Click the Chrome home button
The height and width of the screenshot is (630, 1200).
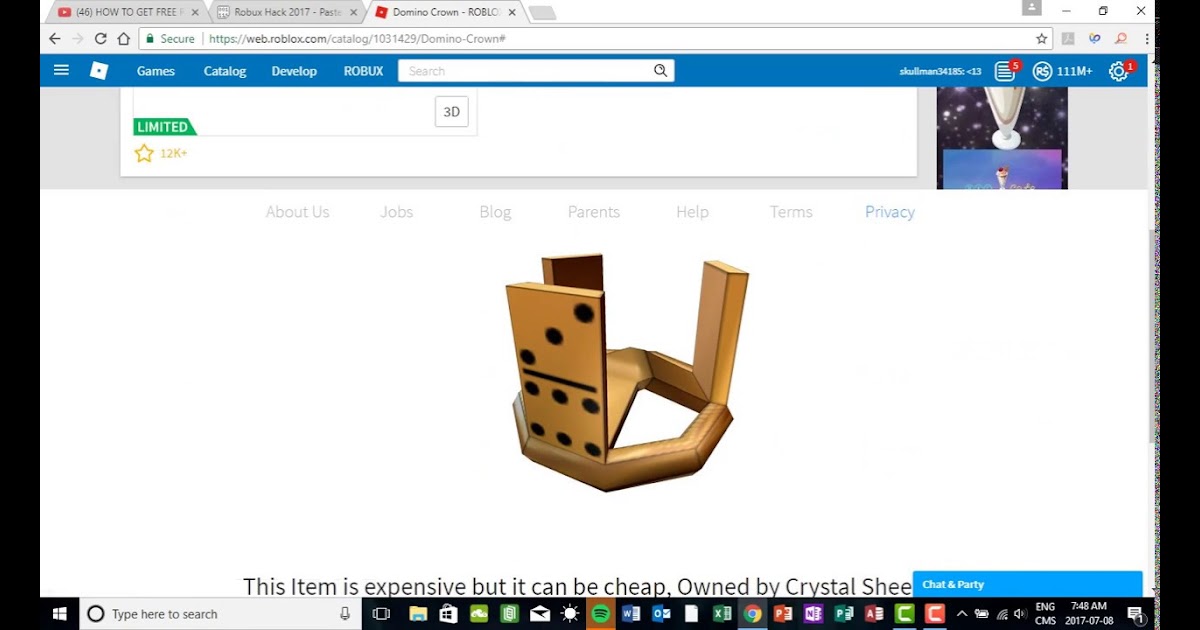coord(123,39)
